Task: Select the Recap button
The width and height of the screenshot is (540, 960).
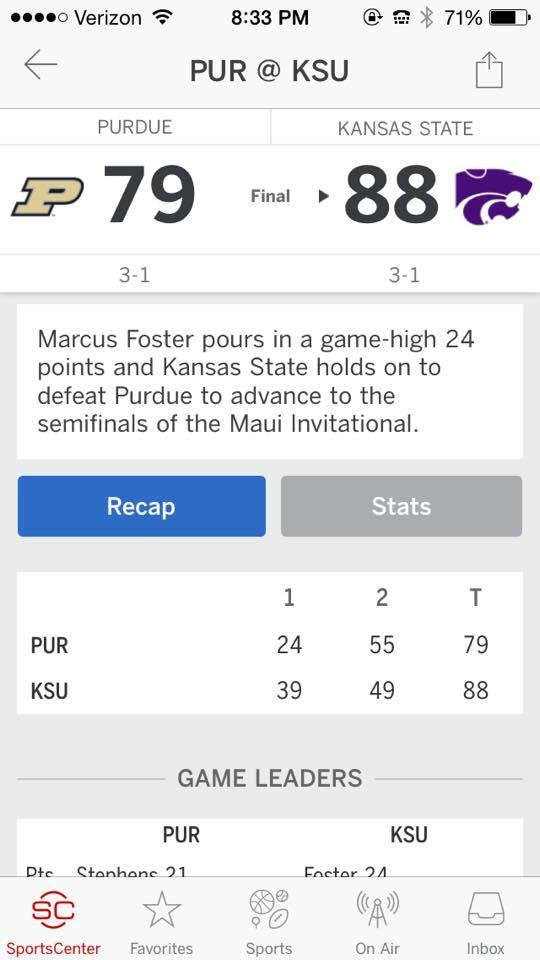Action: [141, 506]
